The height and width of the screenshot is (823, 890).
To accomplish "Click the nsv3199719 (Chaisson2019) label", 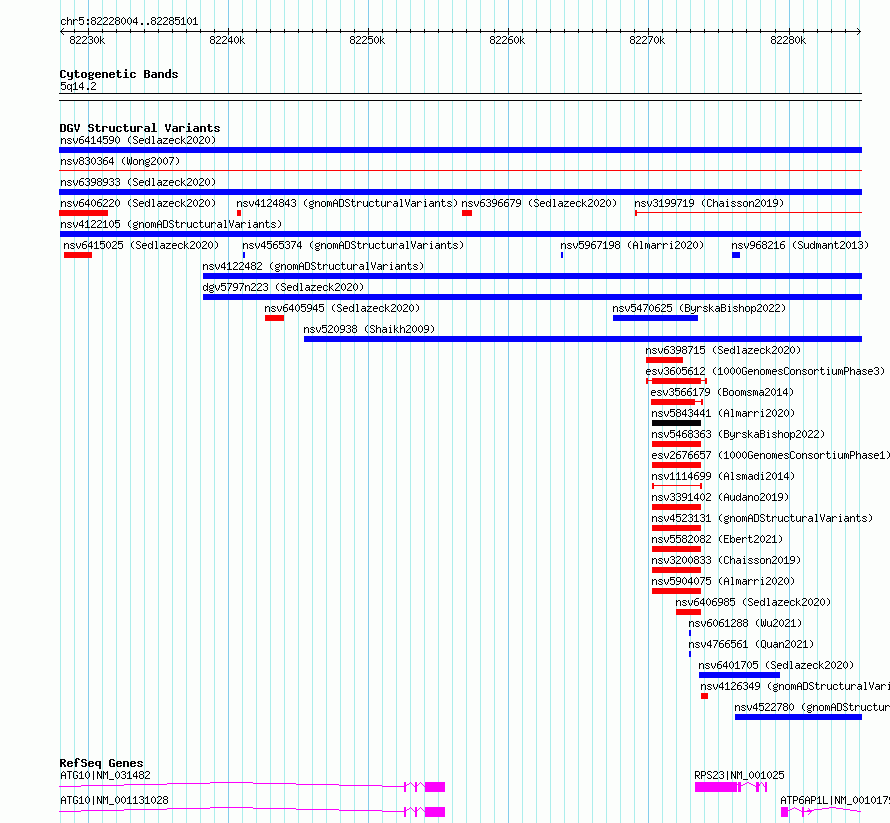I will (x=709, y=203).
